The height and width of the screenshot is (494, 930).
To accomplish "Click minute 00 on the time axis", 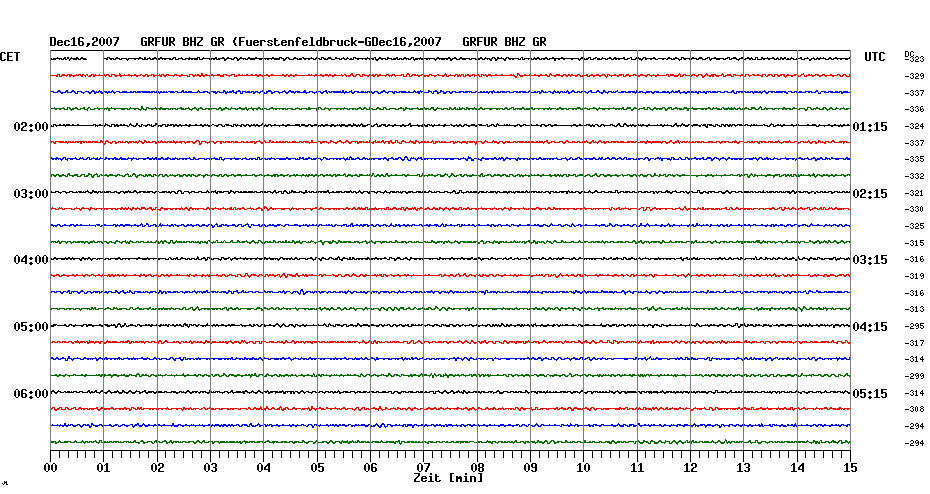I will point(50,467).
